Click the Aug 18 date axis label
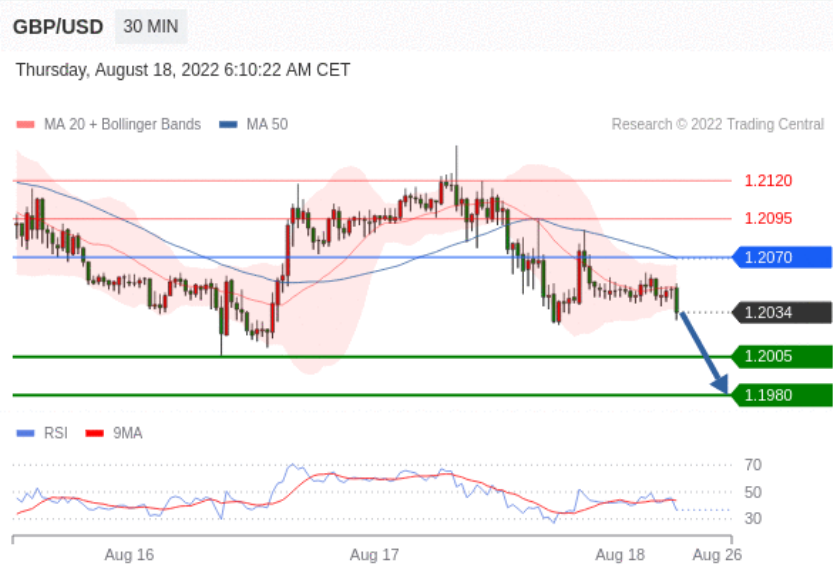This screenshot has height=575, width=833. tap(619, 555)
